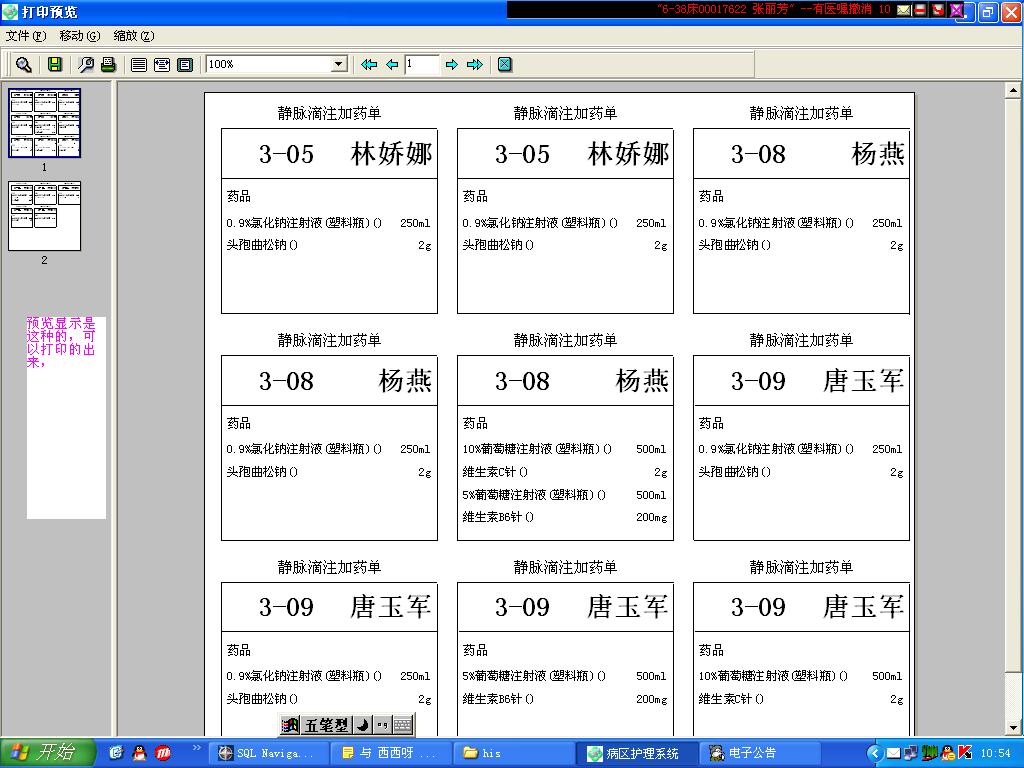1024x768 pixels.
Task: Select the fit page width icon
Action: (162, 64)
